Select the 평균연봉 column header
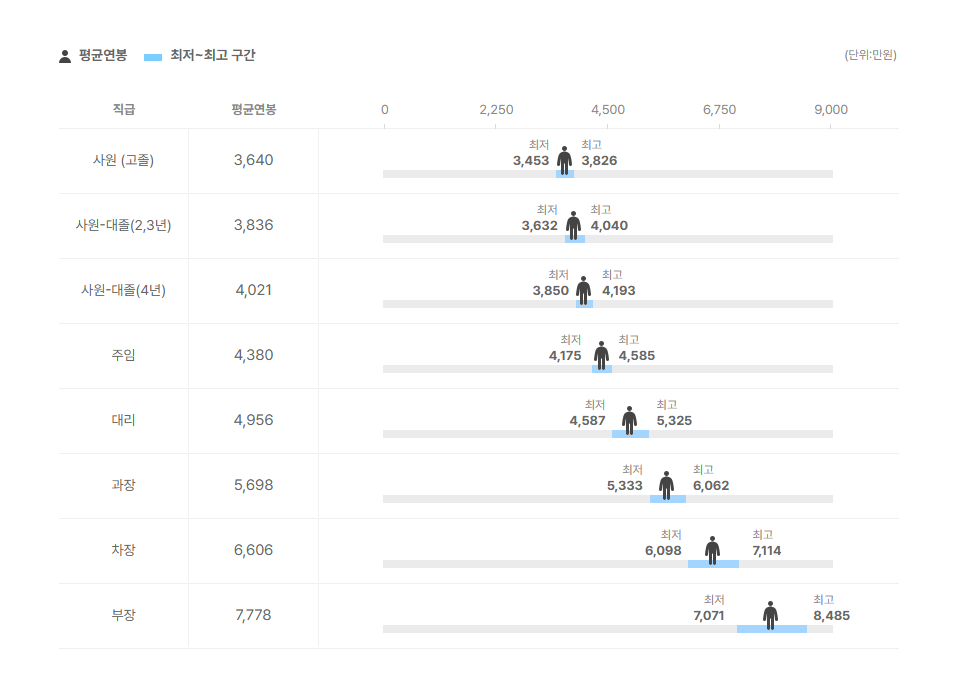The width and height of the screenshot is (954, 695). click(253, 109)
